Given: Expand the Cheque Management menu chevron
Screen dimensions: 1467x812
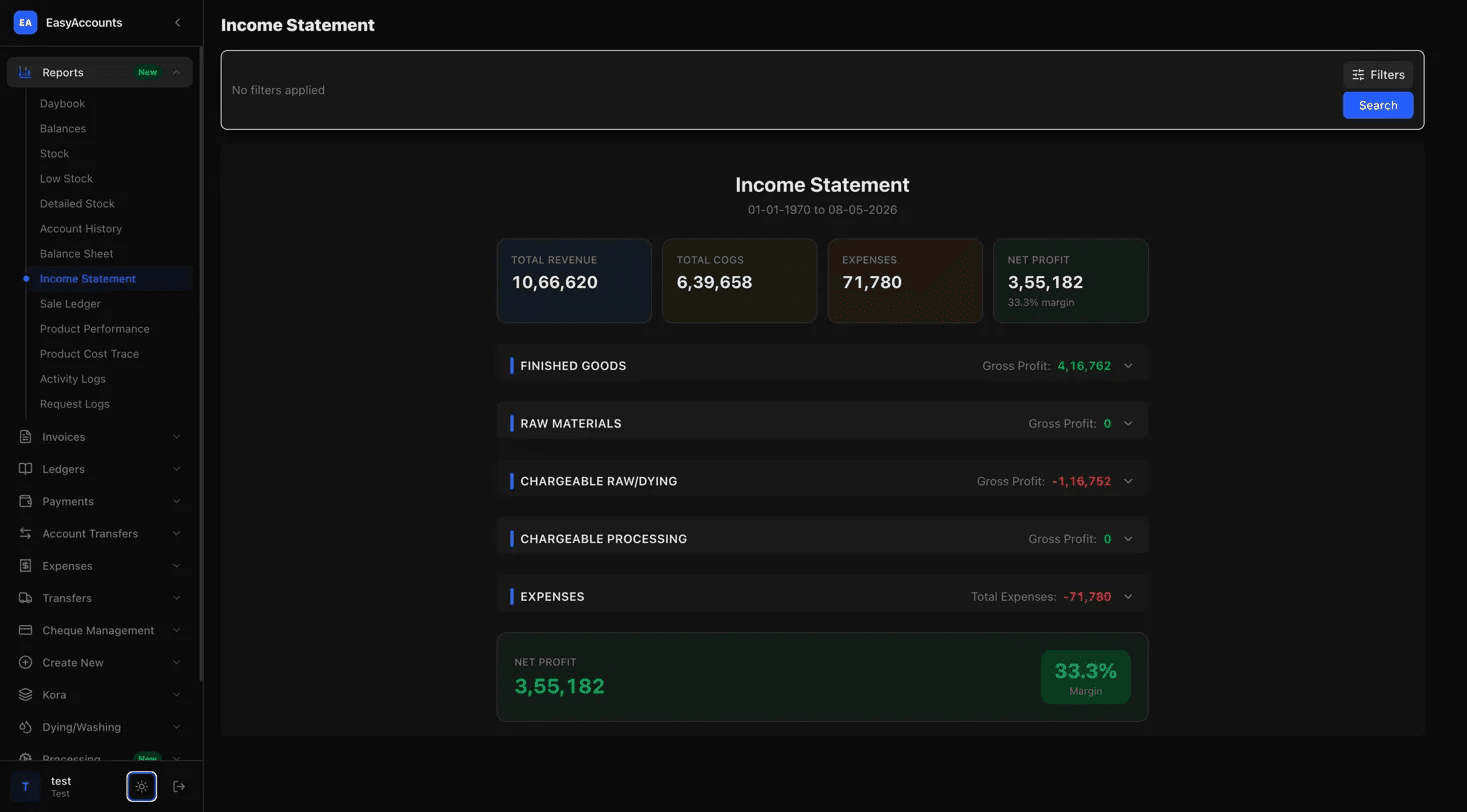Looking at the screenshot, I should click(x=176, y=630).
